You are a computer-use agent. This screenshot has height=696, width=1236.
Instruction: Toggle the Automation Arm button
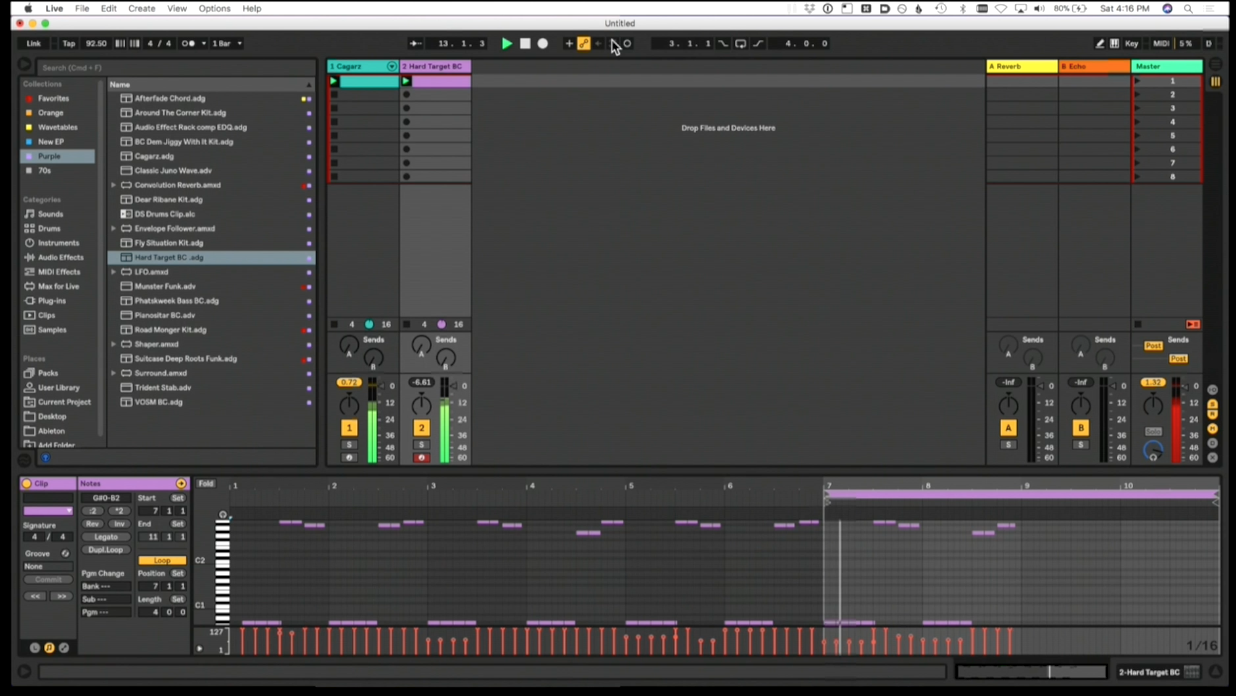point(584,44)
